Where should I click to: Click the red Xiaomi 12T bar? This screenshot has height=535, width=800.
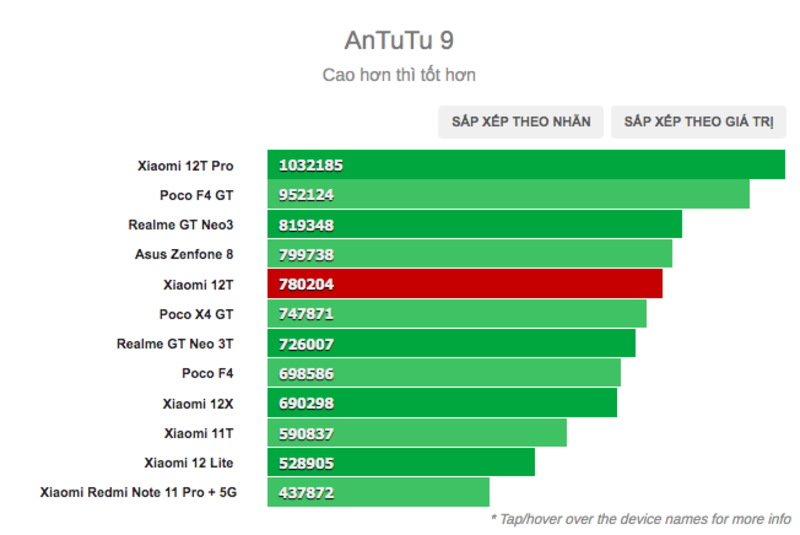click(464, 284)
